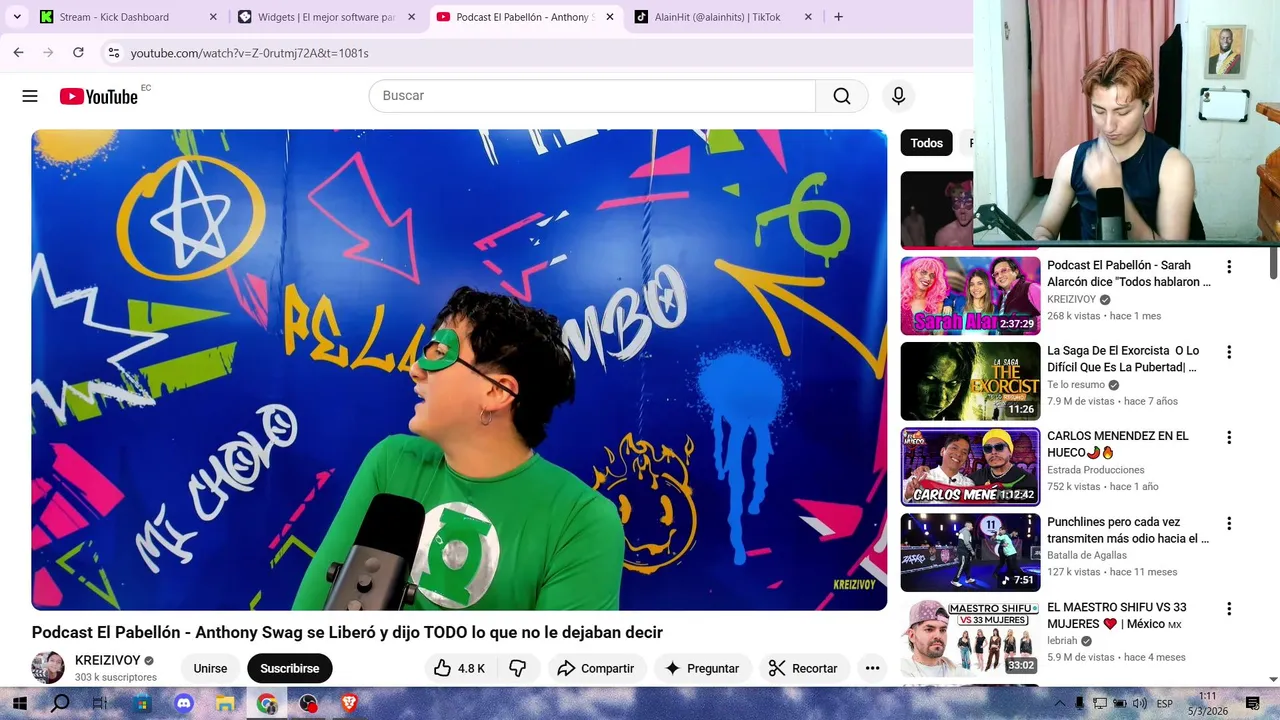Open EL MAESTRO SHIFU VS 33 MUJERES title
Screen dimensions: 1280x720
pyautogui.click(x=1117, y=615)
